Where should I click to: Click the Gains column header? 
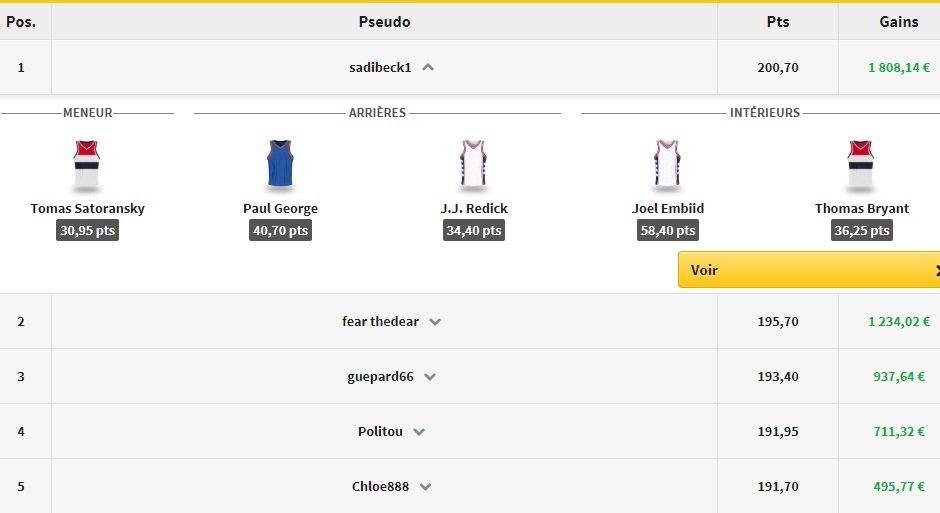[898, 22]
